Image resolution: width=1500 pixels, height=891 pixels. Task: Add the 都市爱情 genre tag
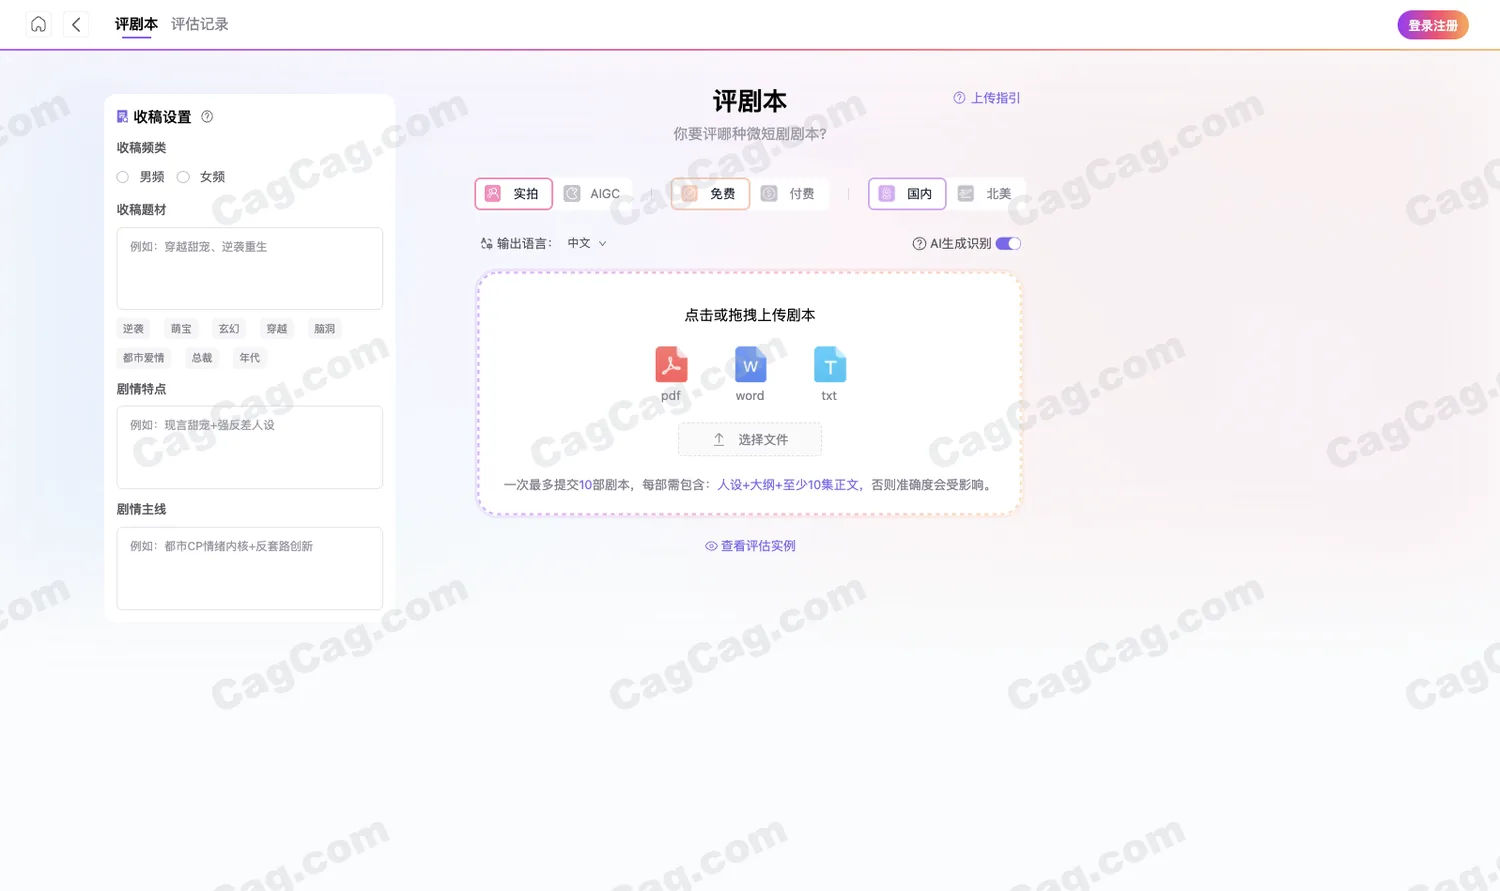(144, 358)
